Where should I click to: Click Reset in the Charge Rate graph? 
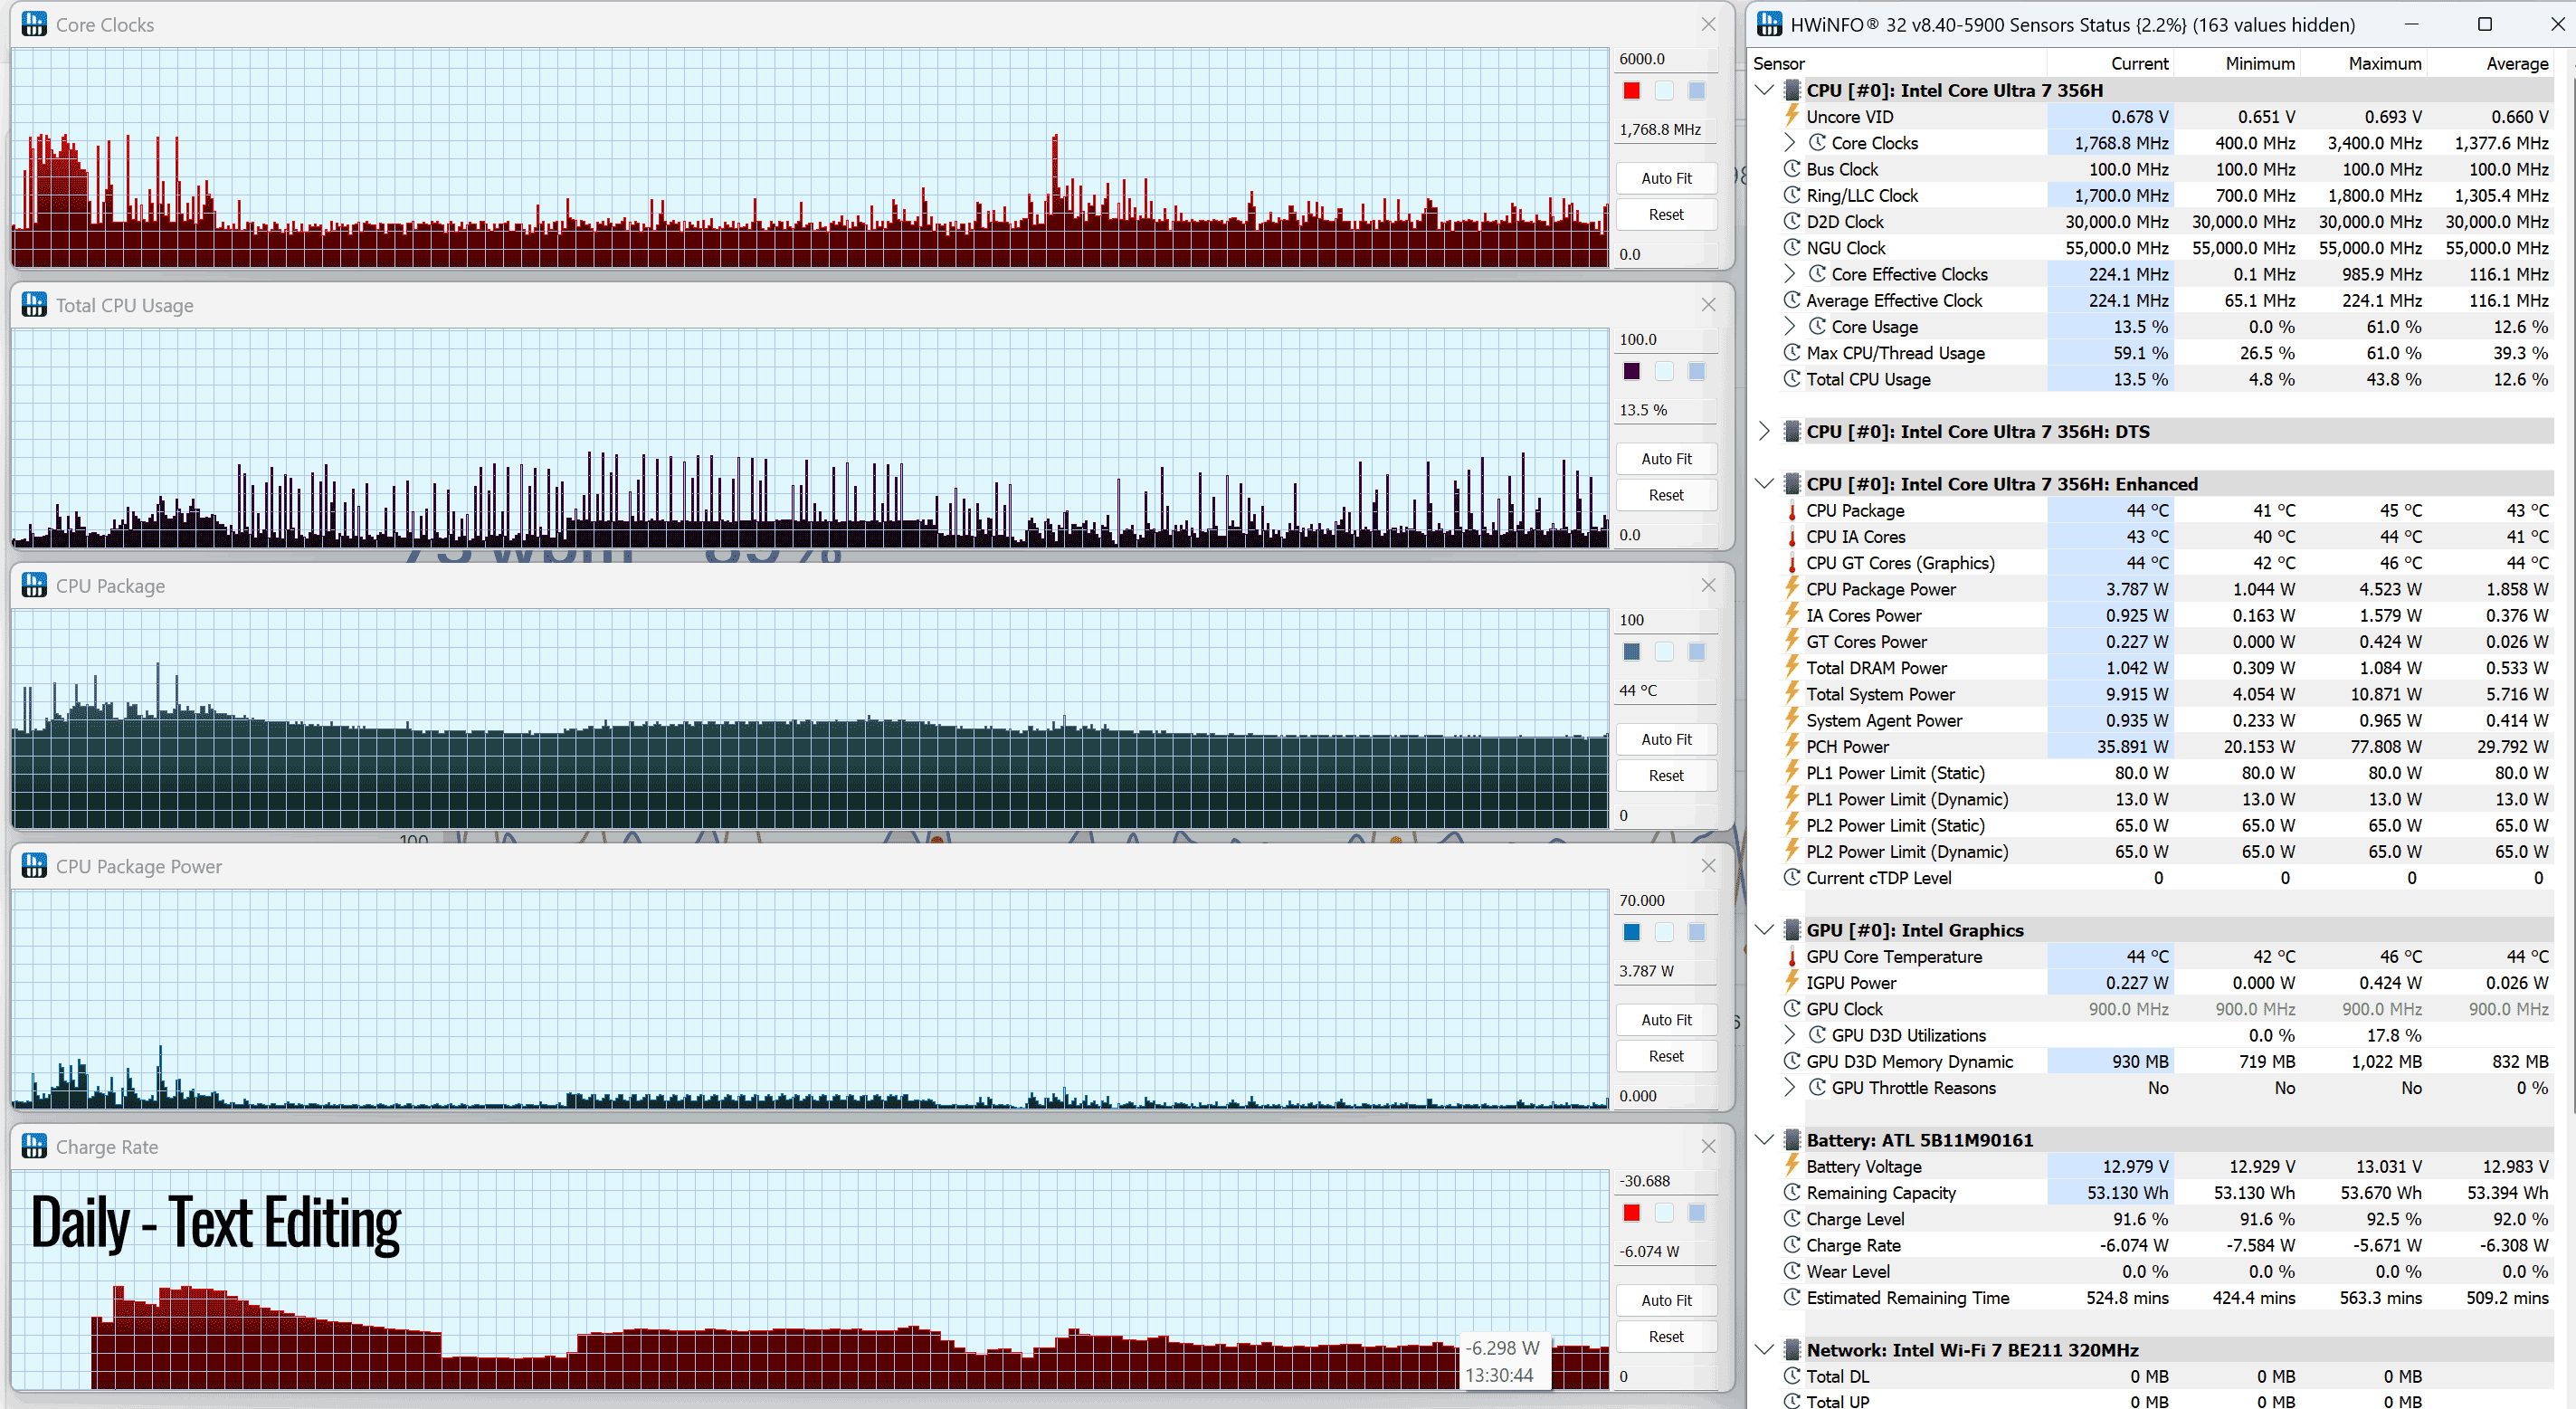pyautogui.click(x=1666, y=1336)
